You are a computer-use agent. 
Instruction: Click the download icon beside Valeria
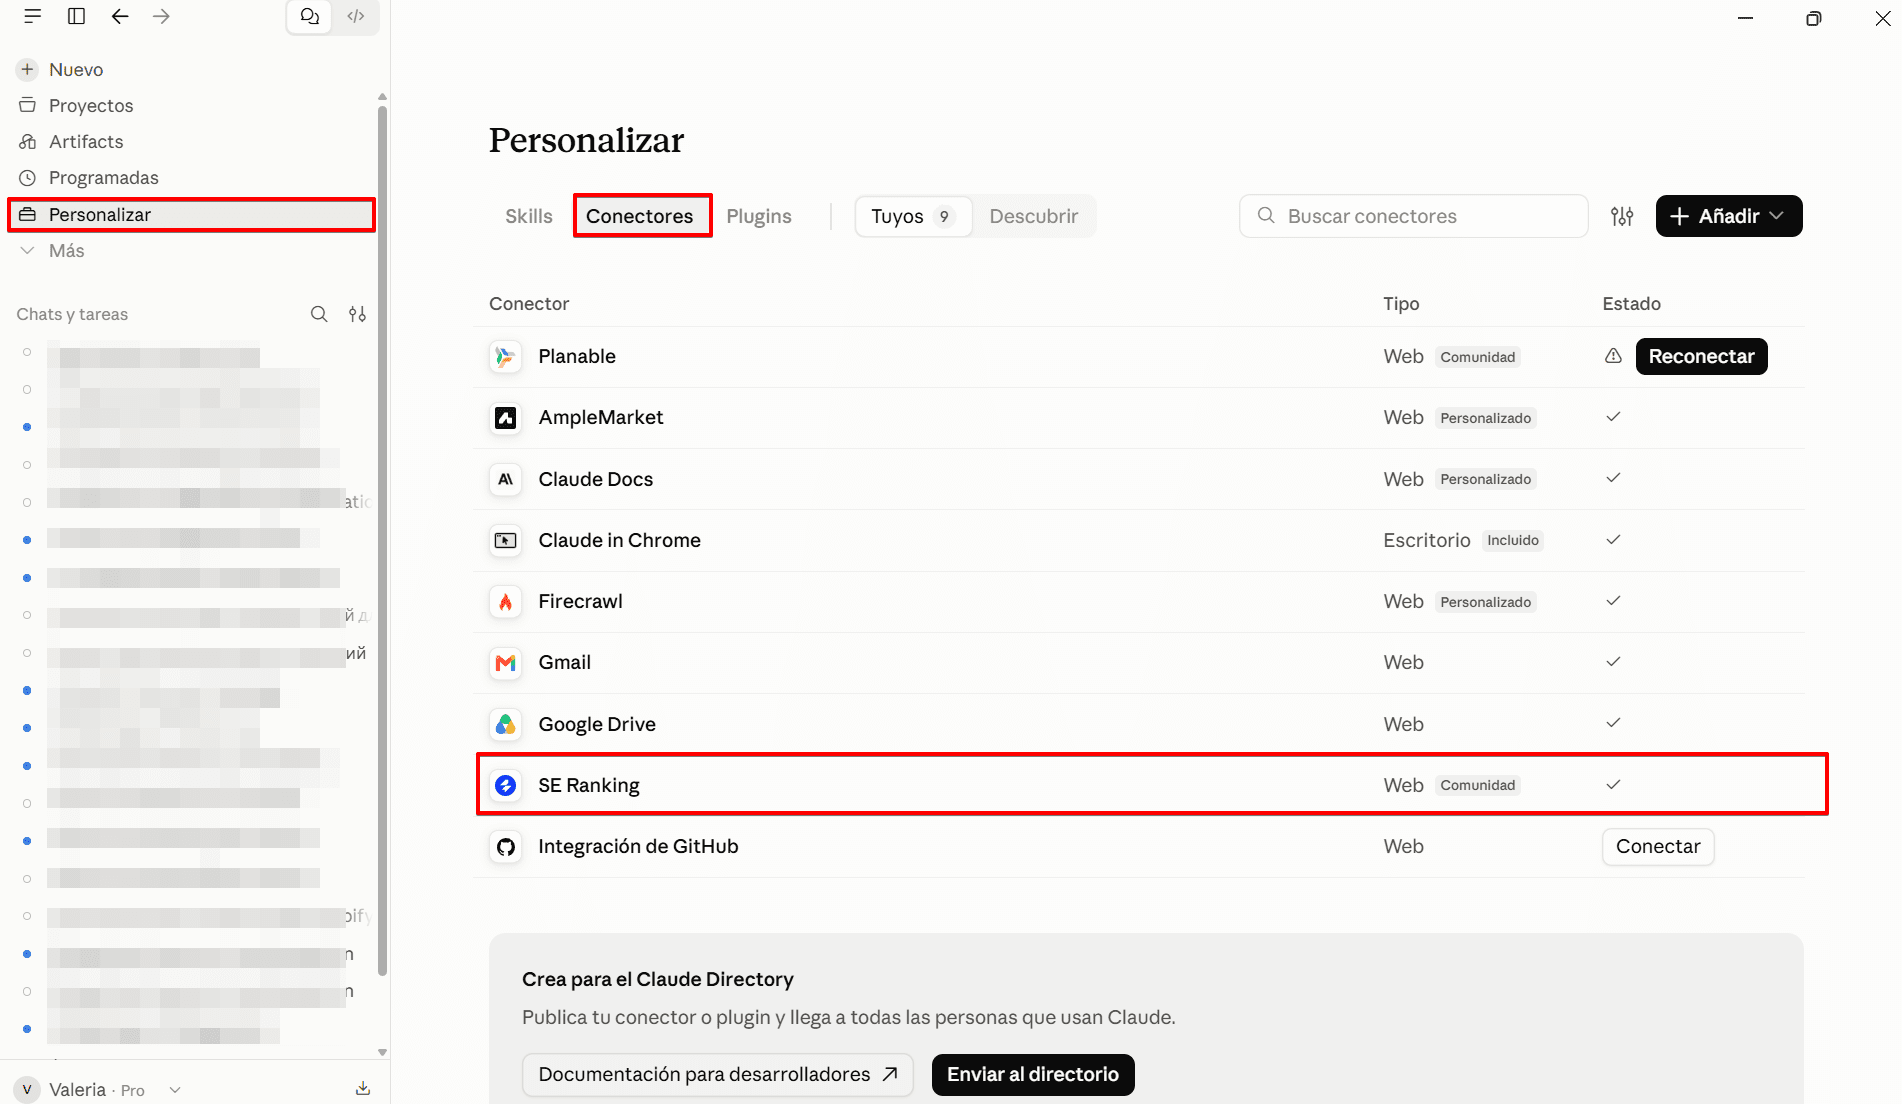[363, 1089]
